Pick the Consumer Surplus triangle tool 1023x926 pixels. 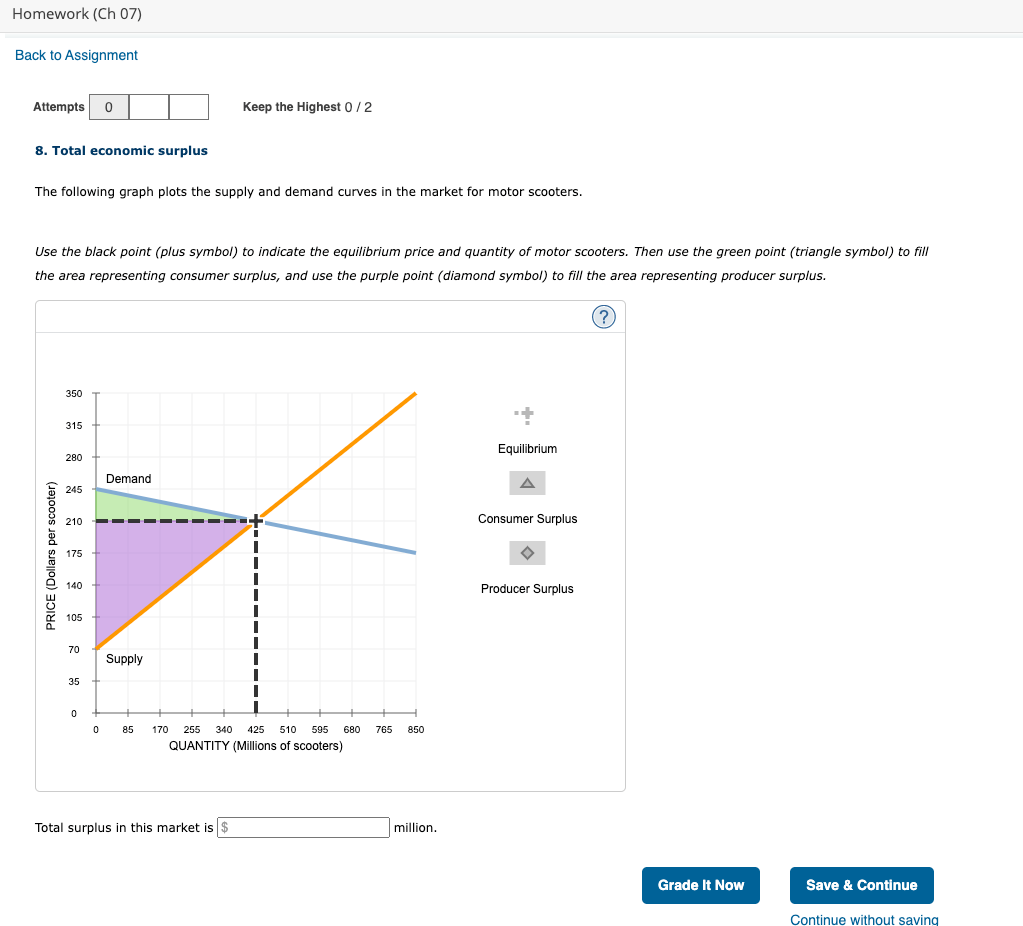527,484
